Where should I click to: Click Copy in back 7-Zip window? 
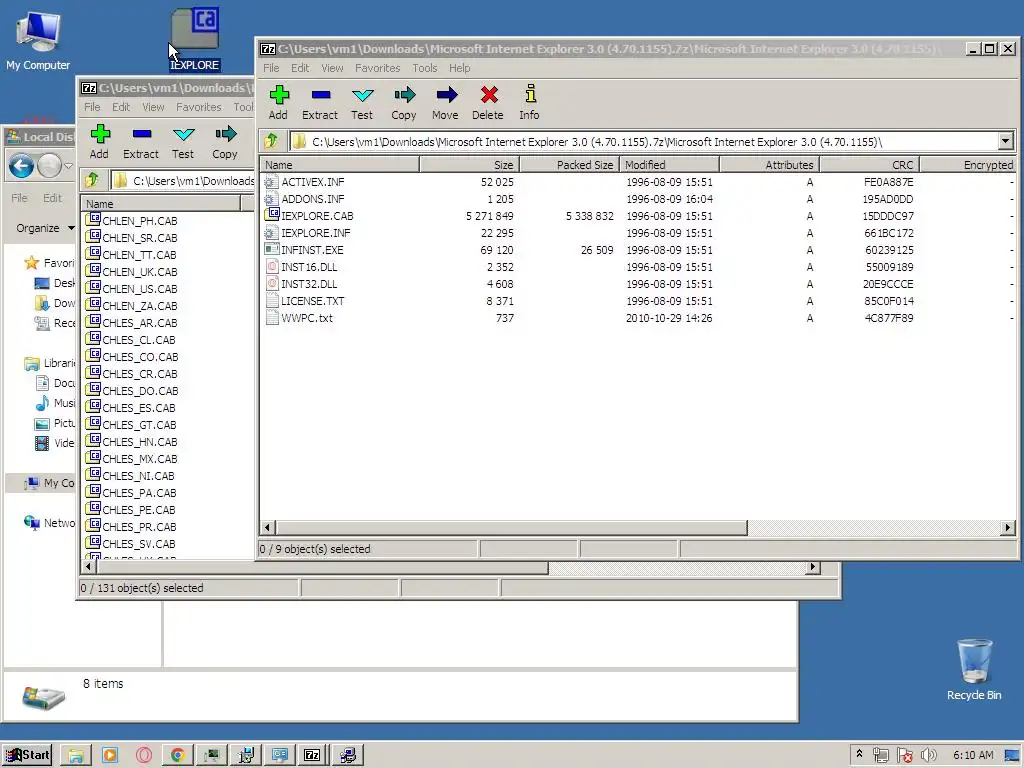tap(225, 142)
